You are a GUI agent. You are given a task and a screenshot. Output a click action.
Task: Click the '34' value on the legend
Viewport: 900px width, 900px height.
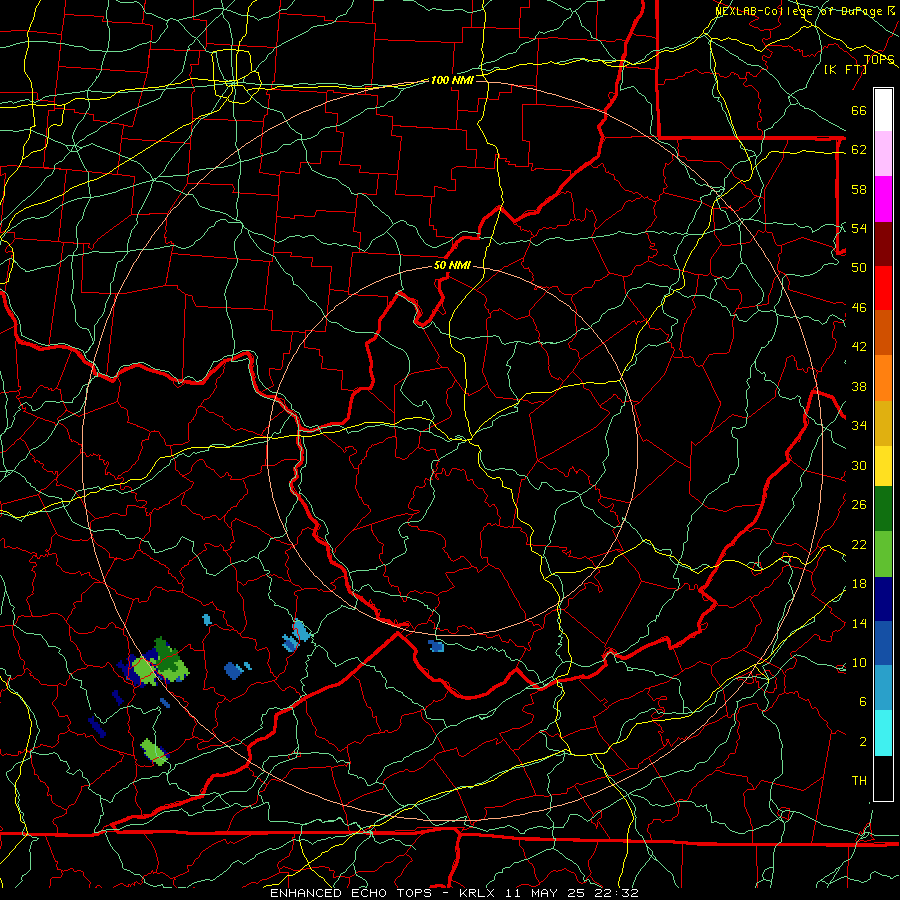pos(859,426)
